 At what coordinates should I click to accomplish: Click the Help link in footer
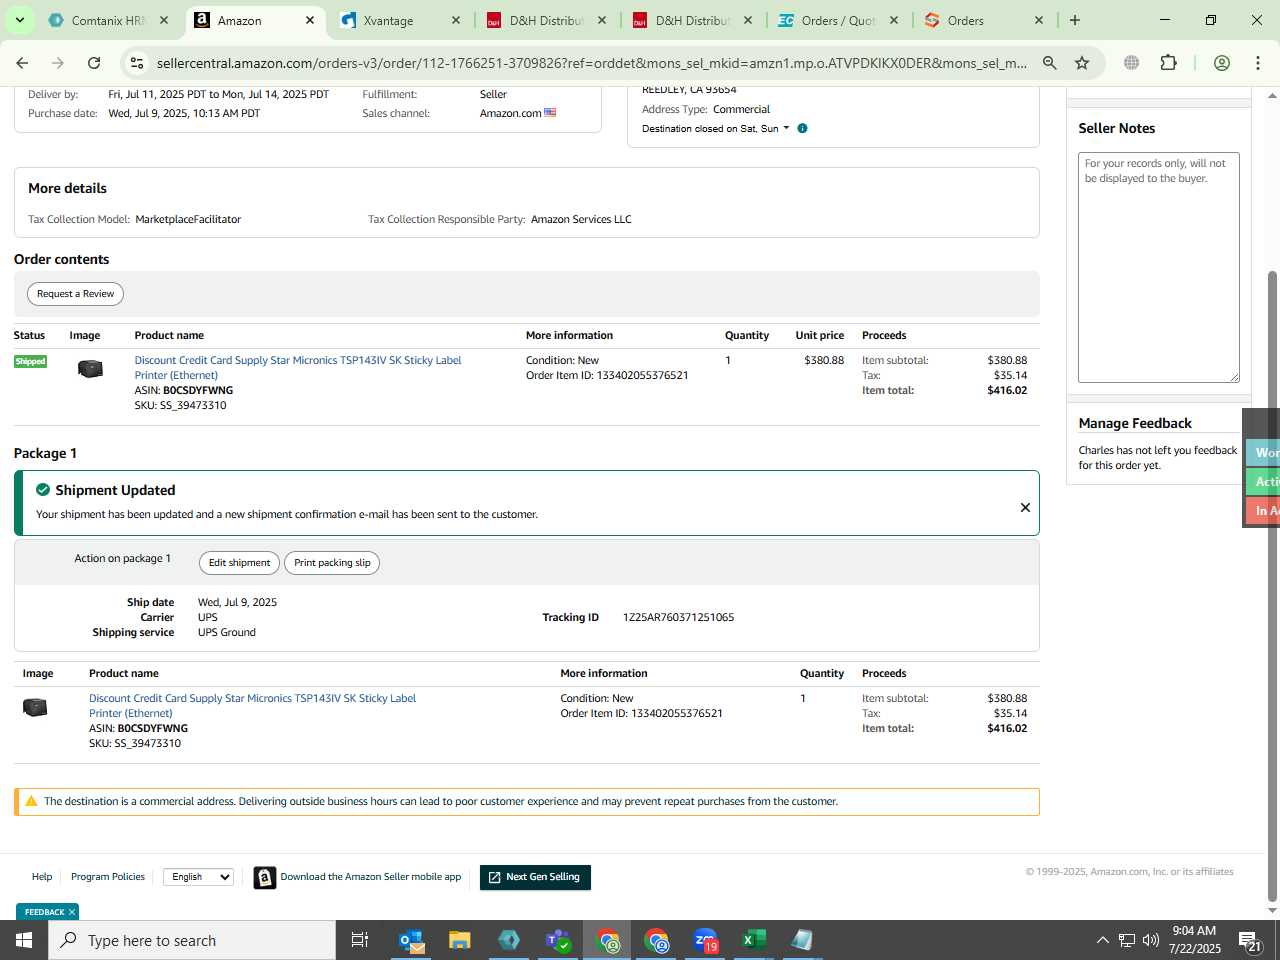pyautogui.click(x=42, y=877)
